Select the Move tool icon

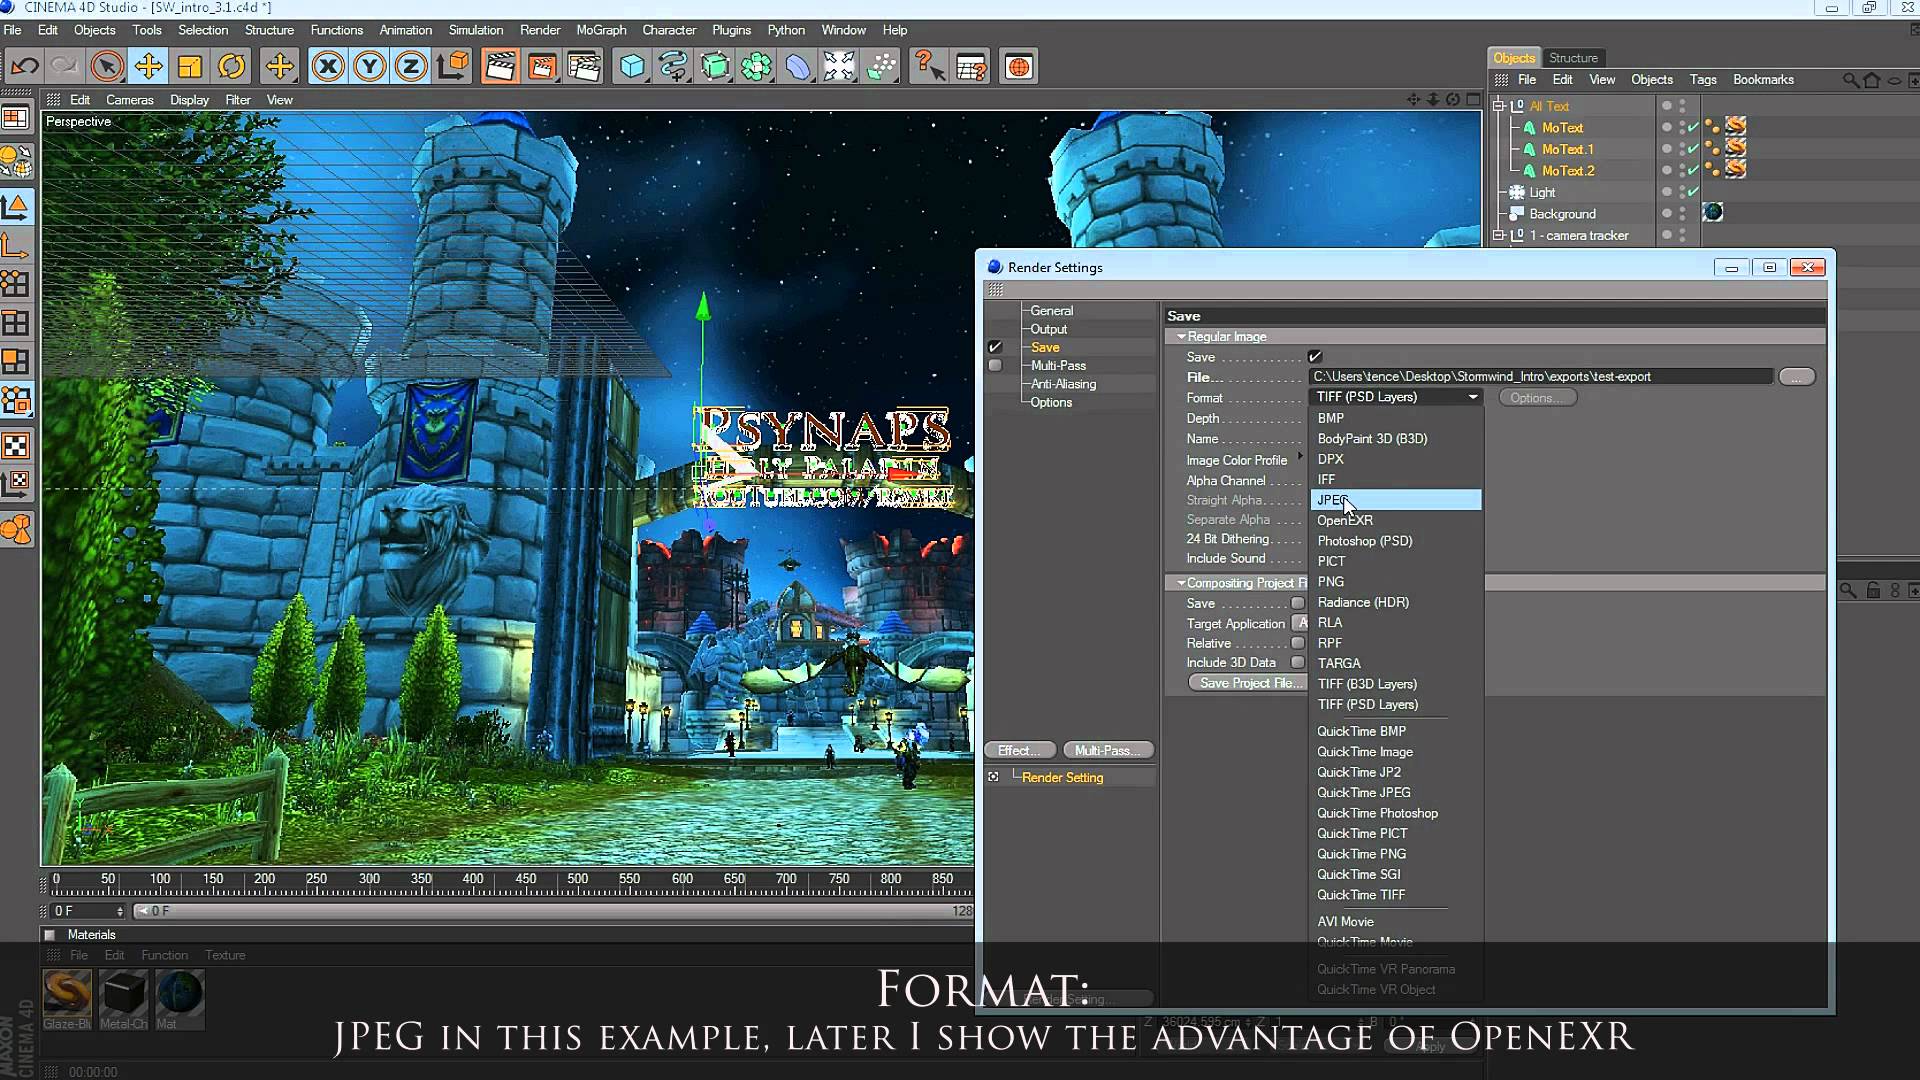coord(149,66)
